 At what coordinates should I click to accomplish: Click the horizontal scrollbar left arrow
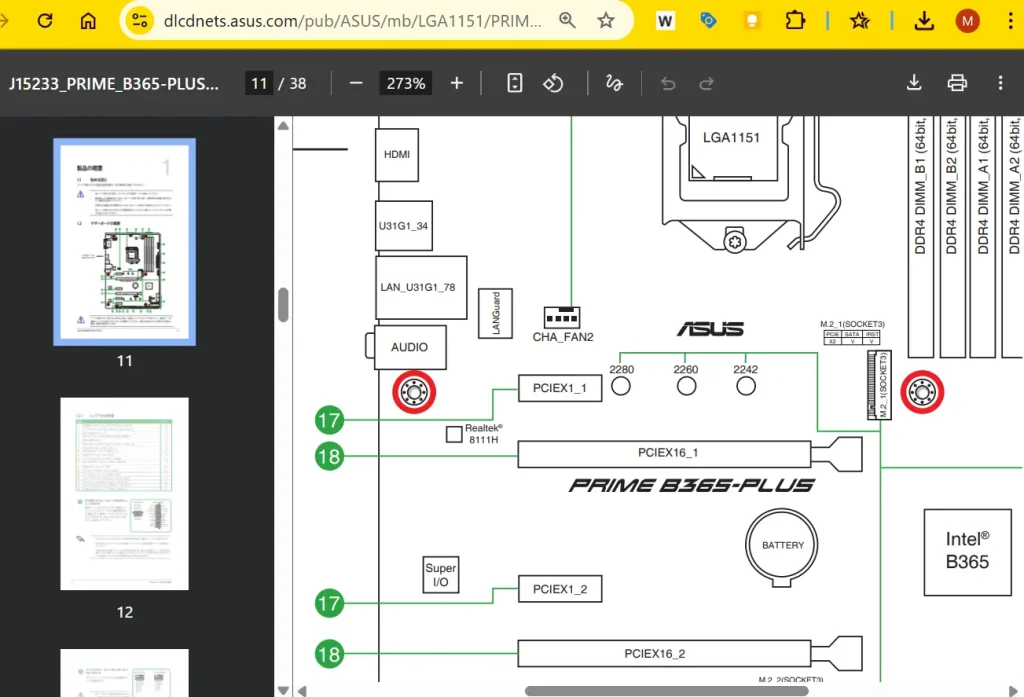(302, 690)
